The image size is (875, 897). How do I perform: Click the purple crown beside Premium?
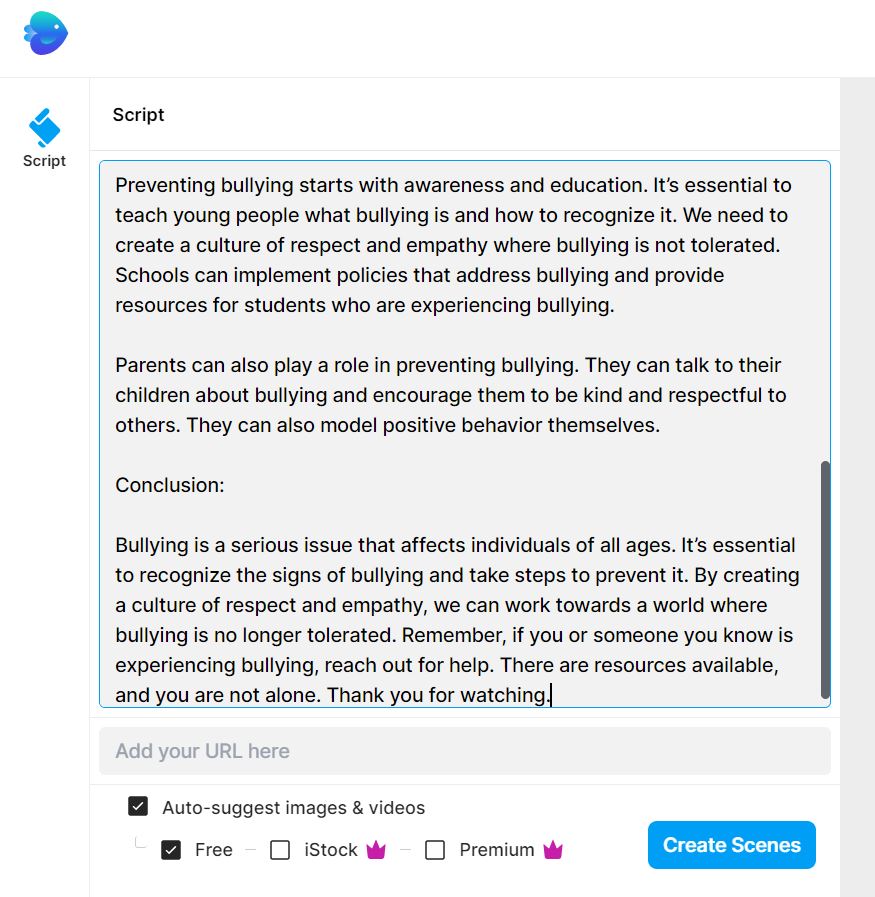pyautogui.click(x=553, y=850)
